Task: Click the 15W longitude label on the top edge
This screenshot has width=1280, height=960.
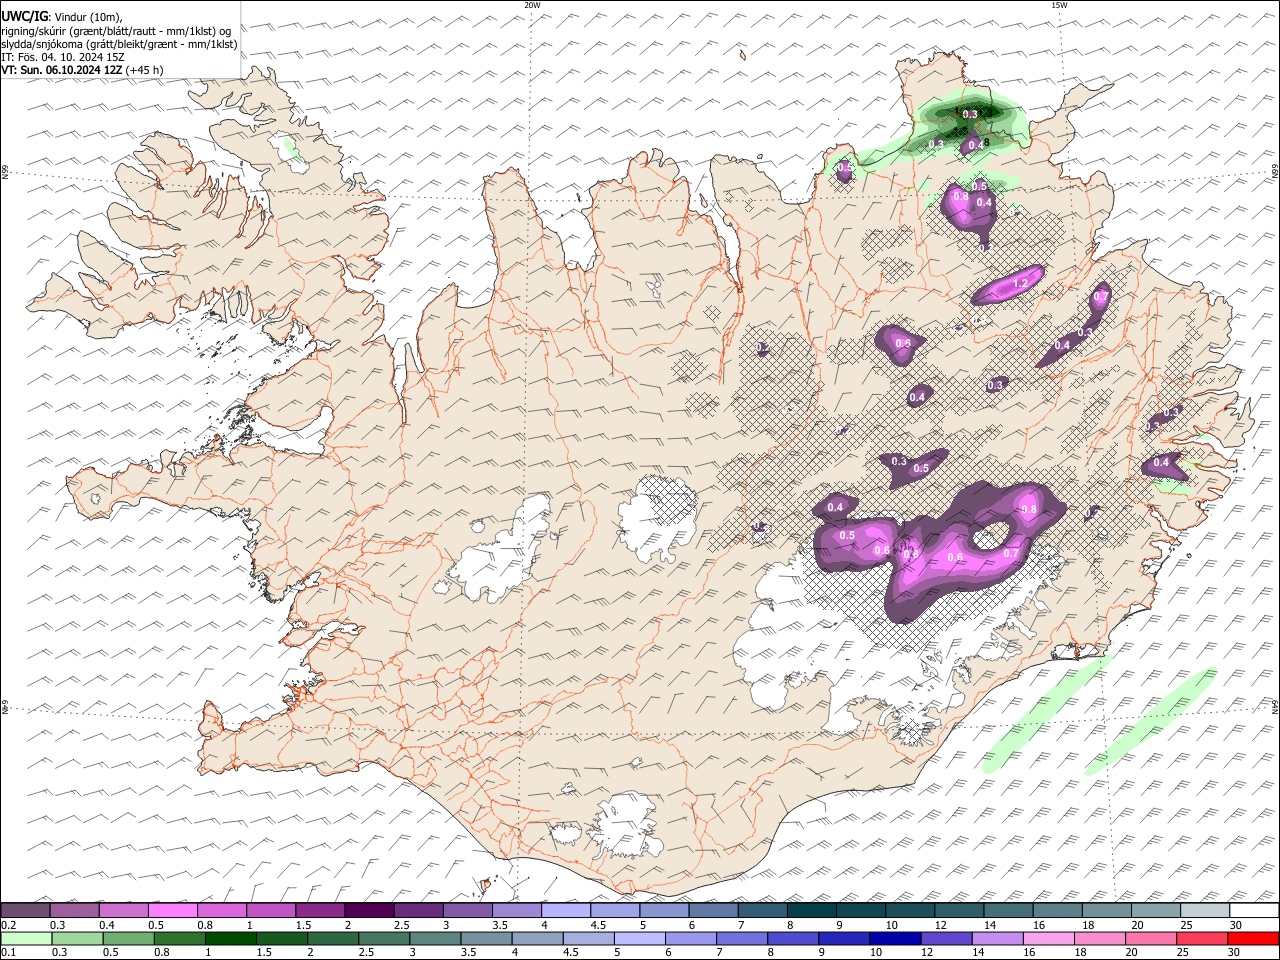Action: [1059, 5]
